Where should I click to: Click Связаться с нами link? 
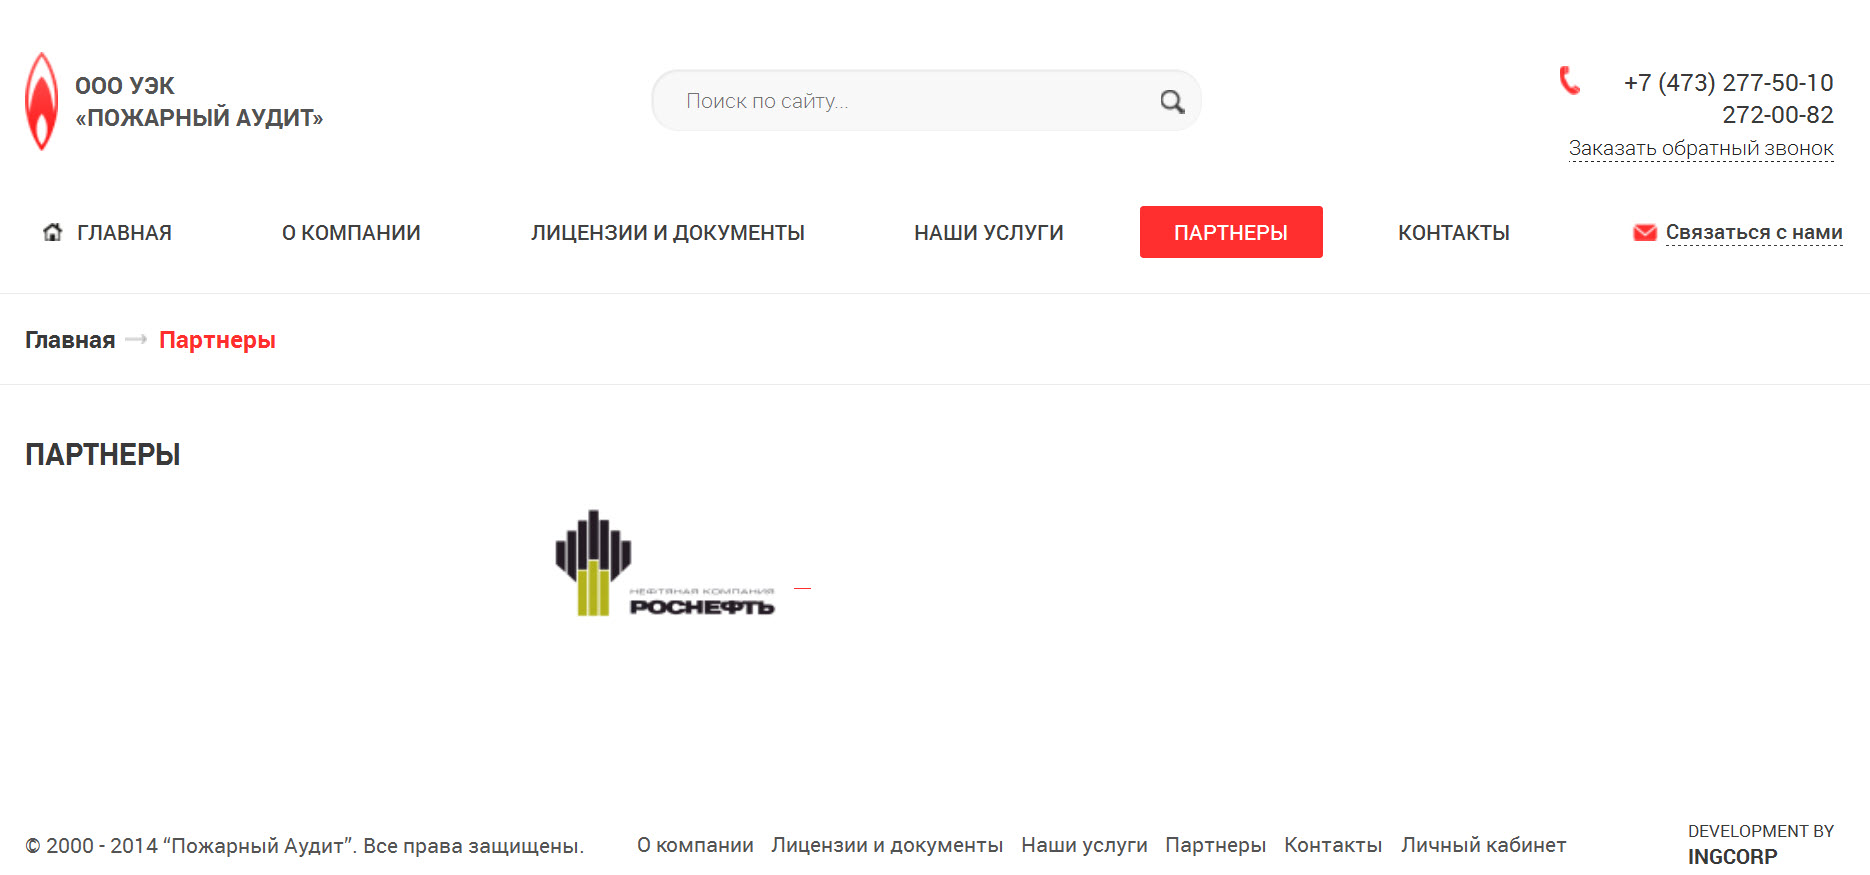[x=1754, y=232]
